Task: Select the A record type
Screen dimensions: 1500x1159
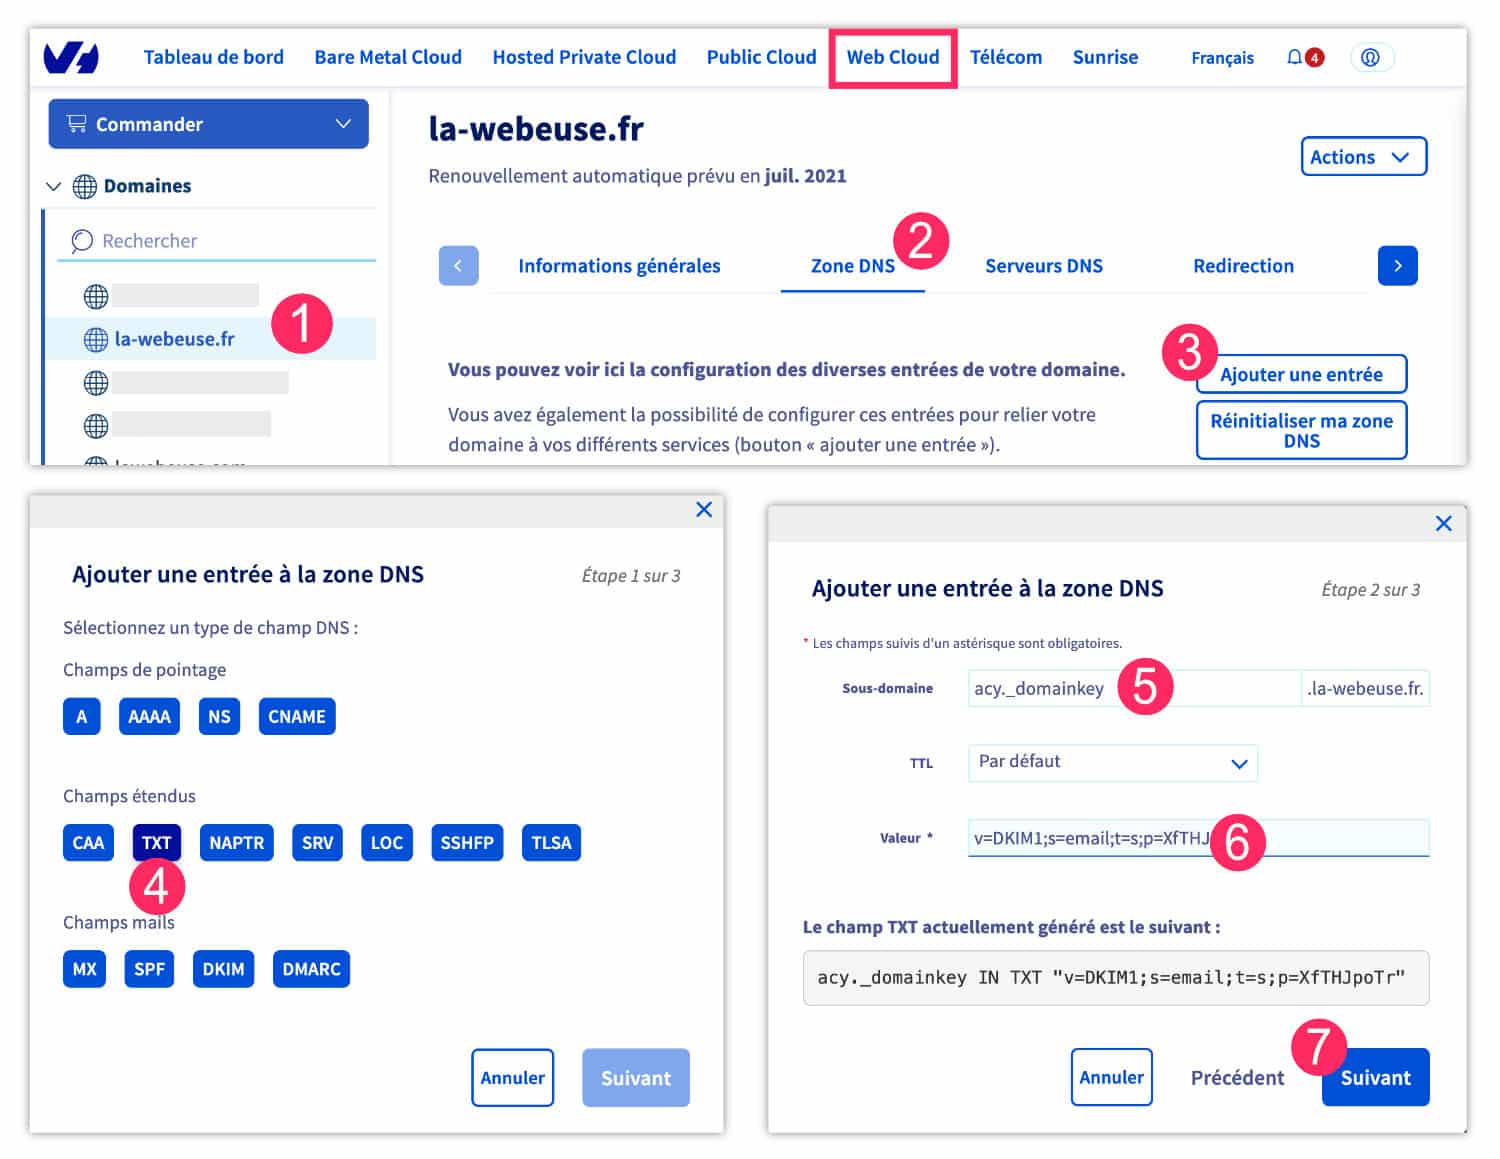Action: click(82, 716)
